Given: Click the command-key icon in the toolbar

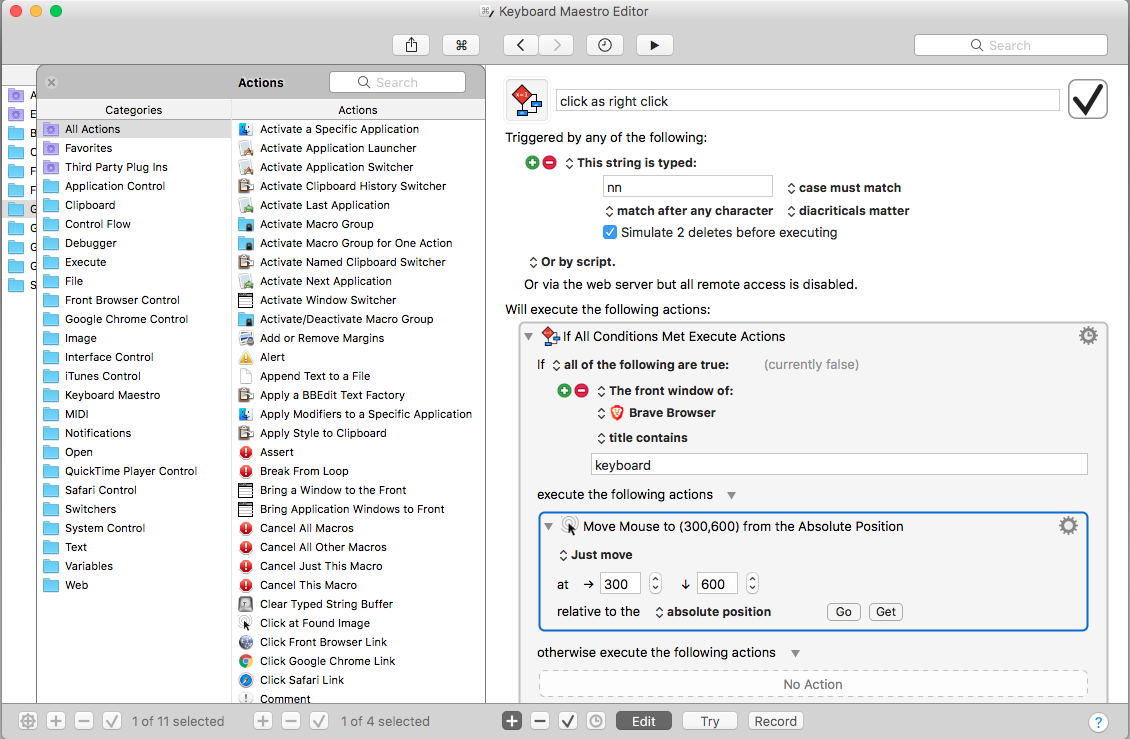Looking at the screenshot, I should pyautogui.click(x=461, y=45).
